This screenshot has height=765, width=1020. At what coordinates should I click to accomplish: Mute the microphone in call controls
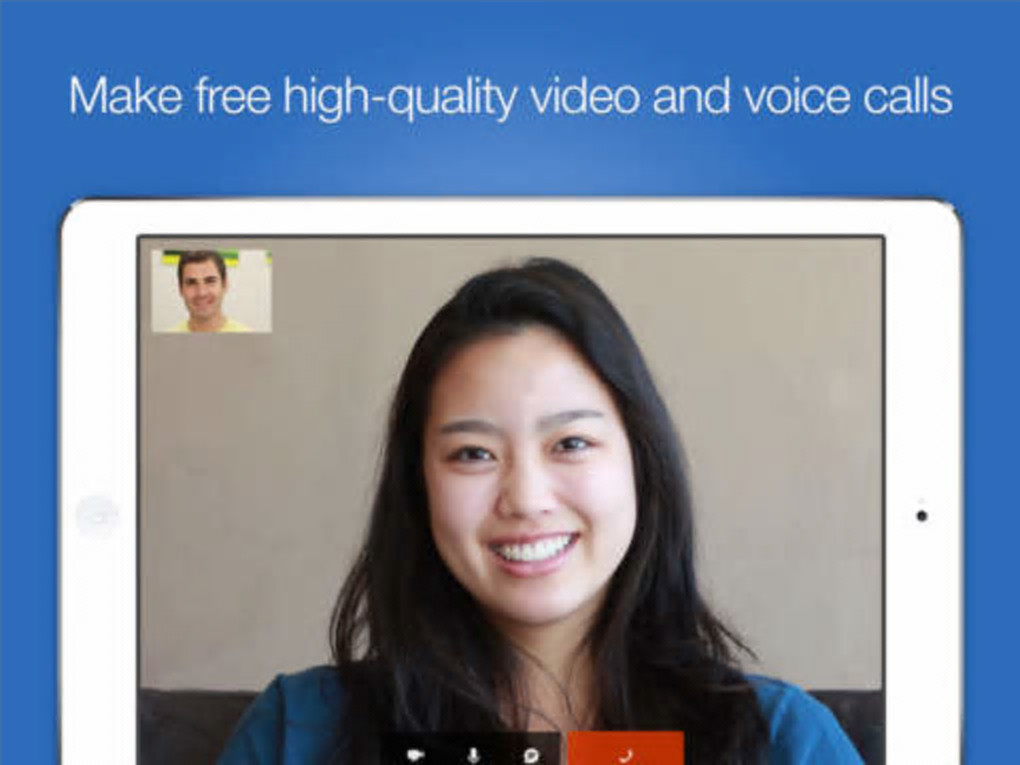pos(474,755)
